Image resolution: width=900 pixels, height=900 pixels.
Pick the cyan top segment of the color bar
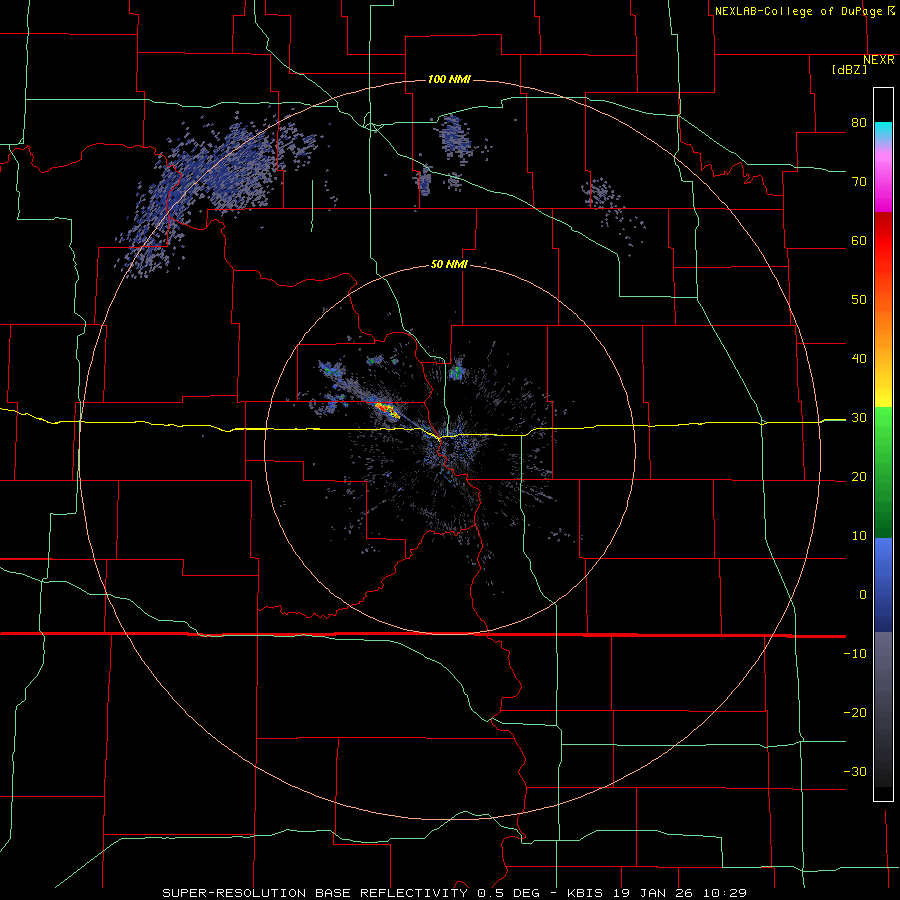click(x=883, y=132)
